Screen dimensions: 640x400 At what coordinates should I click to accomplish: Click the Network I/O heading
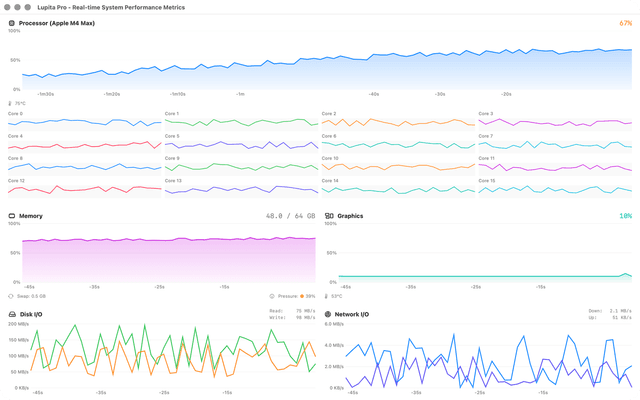pyautogui.click(x=352, y=314)
